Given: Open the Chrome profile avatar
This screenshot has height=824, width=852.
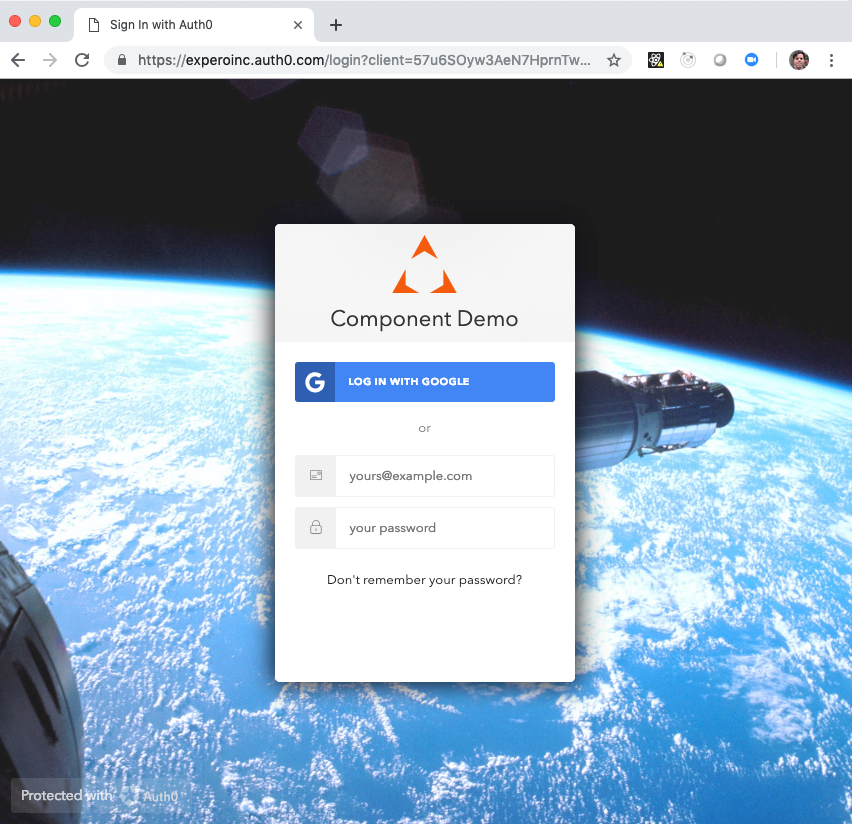Looking at the screenshot, I should [799, 60].
